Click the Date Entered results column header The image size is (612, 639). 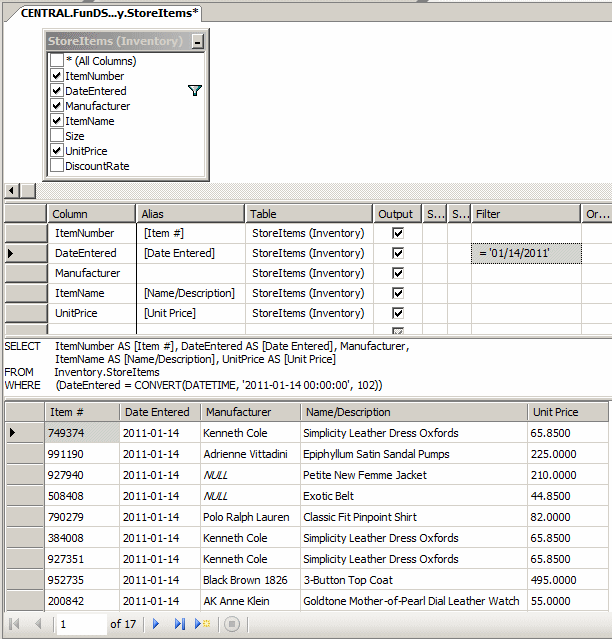pyautogui.click(x=160, y=412)
